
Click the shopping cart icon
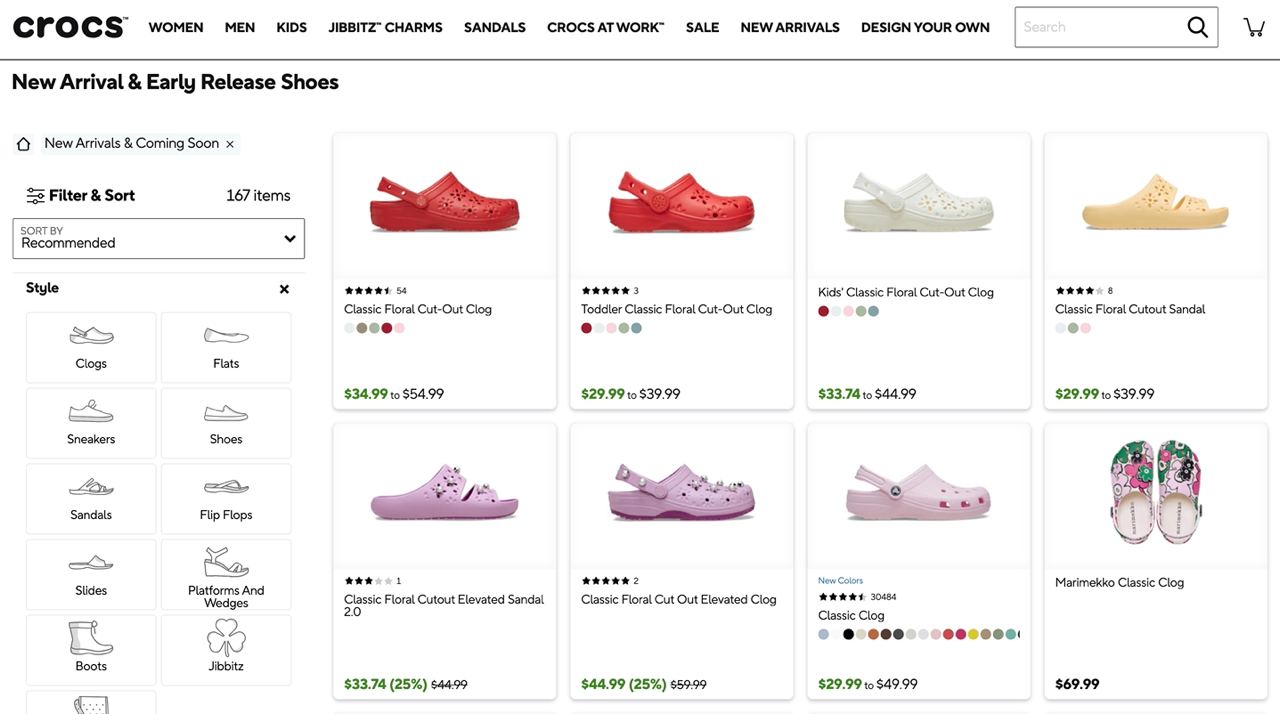pos(1254,27)
